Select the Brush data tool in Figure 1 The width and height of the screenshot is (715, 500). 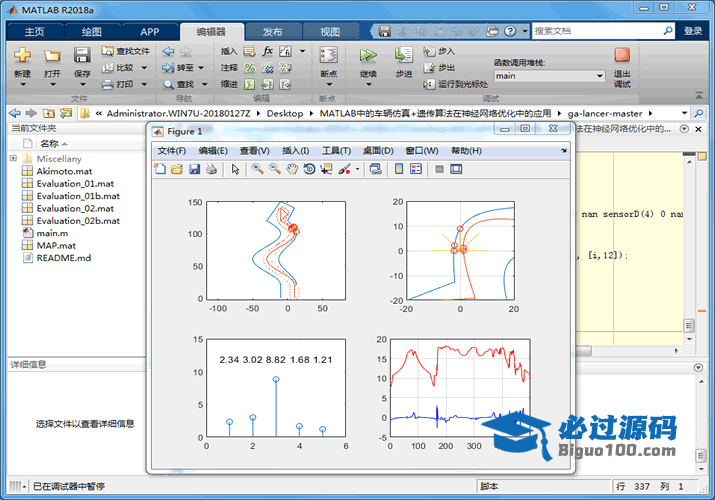tap(344, 169)
